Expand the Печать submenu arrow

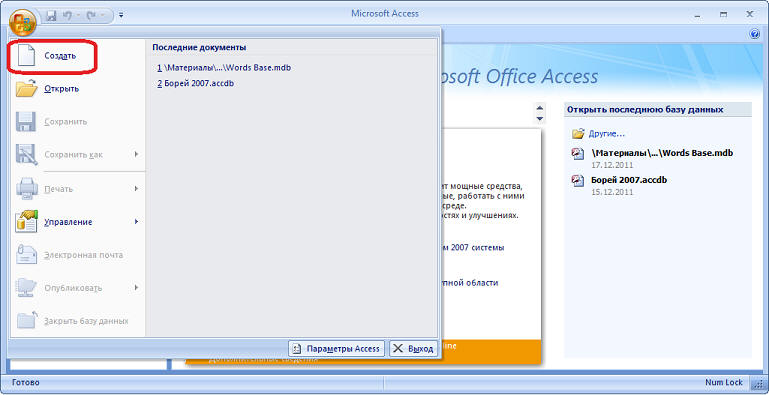click(136, 188)
